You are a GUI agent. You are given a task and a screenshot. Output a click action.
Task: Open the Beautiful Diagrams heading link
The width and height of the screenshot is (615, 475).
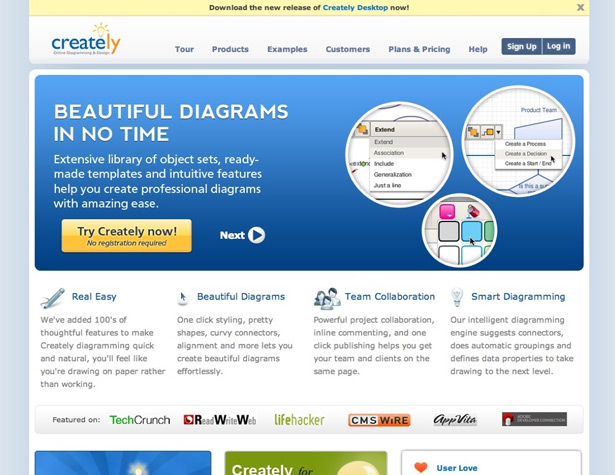[241, 297]
